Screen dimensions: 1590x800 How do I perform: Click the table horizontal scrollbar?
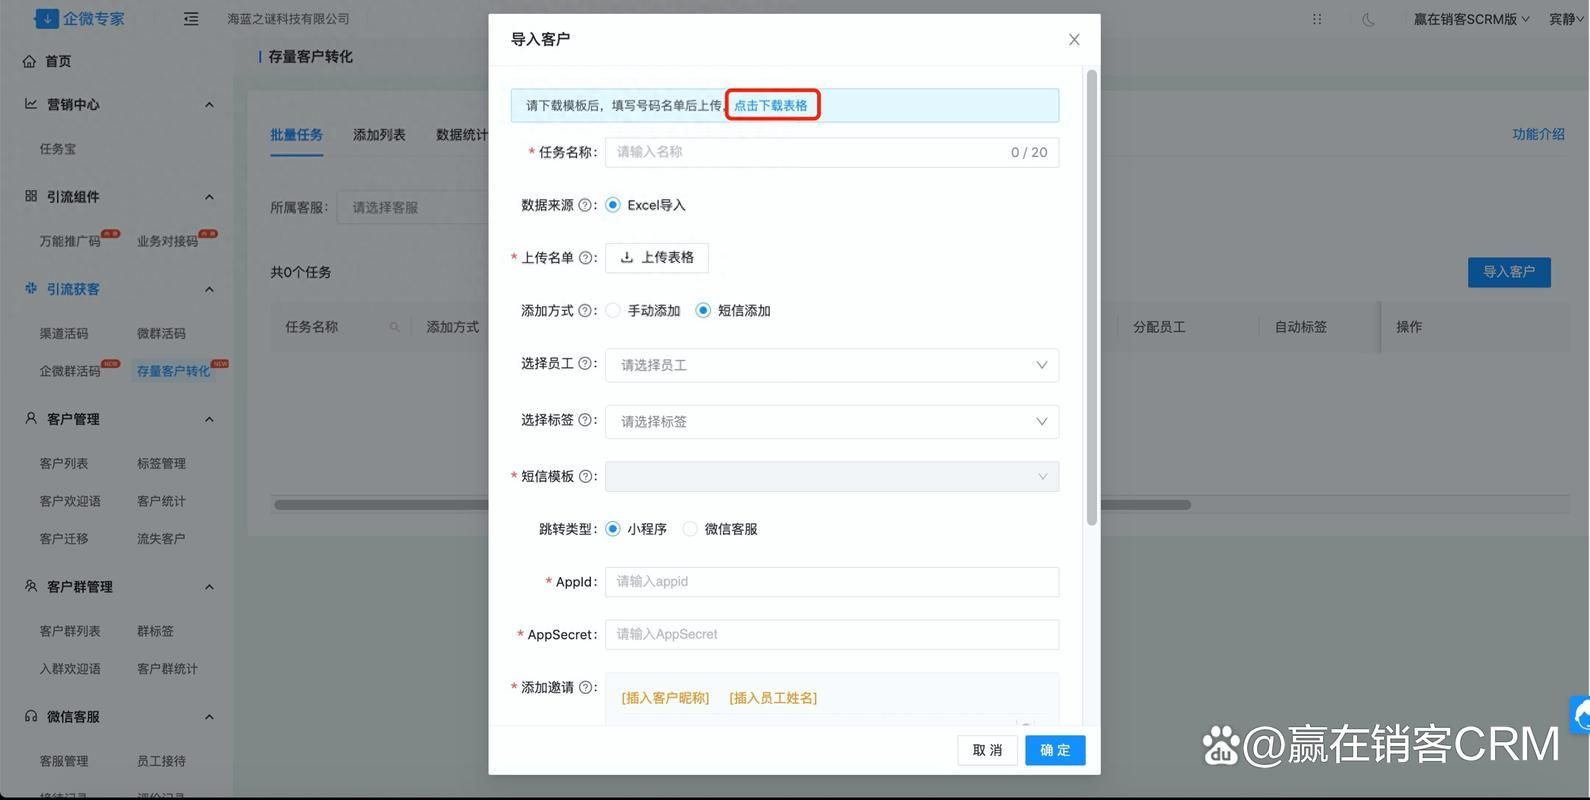click(732, 505)
